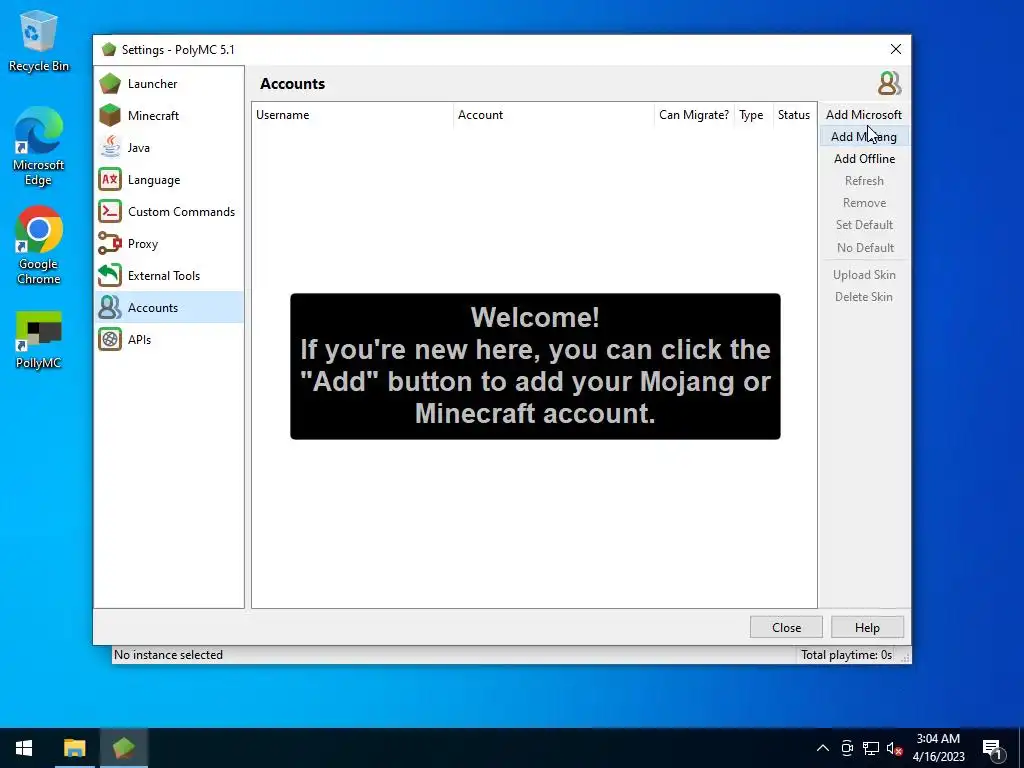Image resolution: width=1024 pixels, height=768 pixels.
Task: Switch to the Minecraft settings page
Action: [x=169, y=116]
